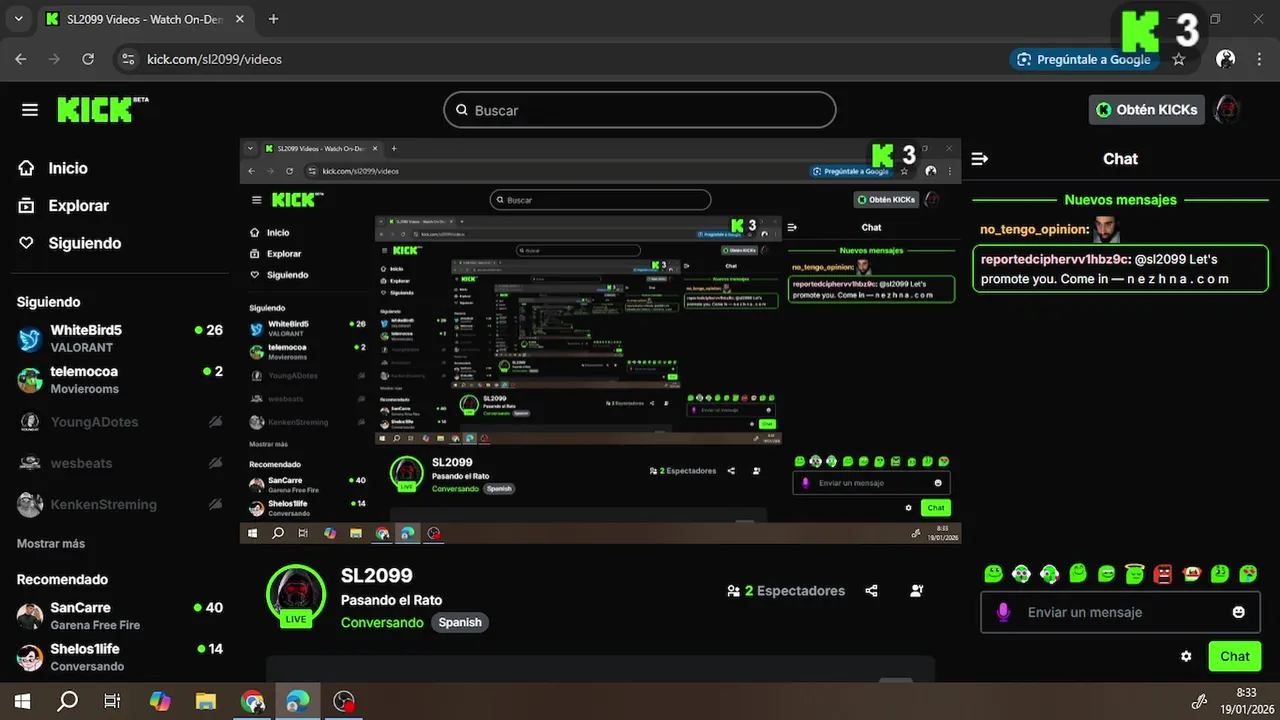Screen dimensions: 1280x720
Task: Open a new browser tab
Action: 274,19
